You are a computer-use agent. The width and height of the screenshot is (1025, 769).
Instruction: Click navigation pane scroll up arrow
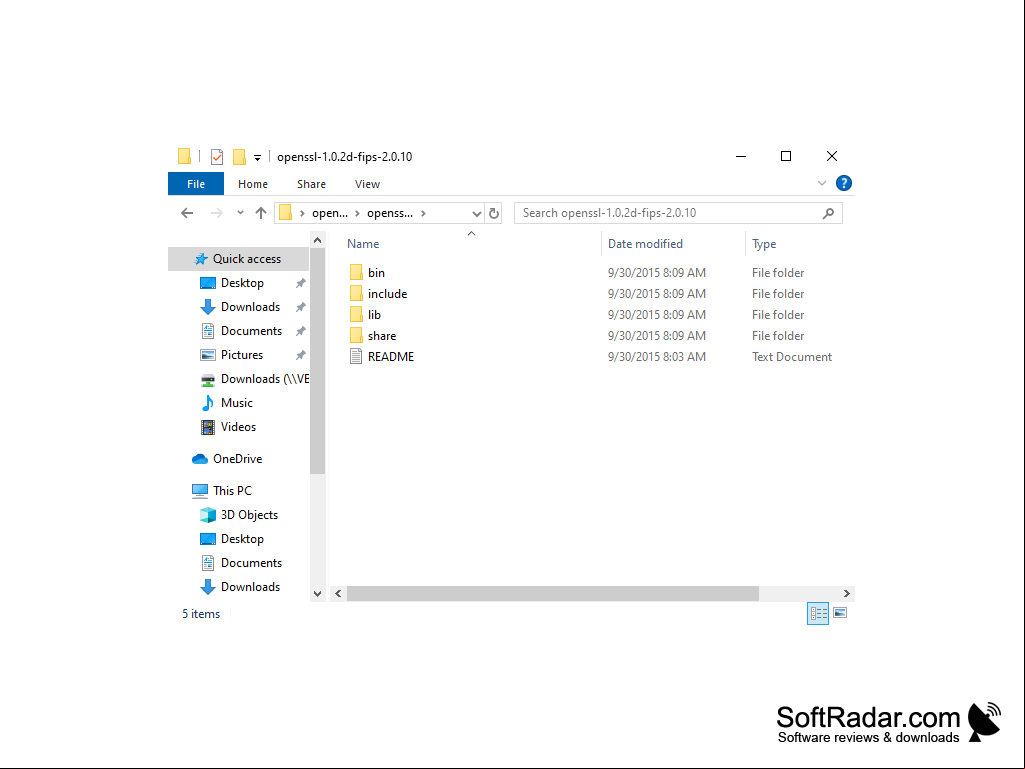[x=317, y=241]
